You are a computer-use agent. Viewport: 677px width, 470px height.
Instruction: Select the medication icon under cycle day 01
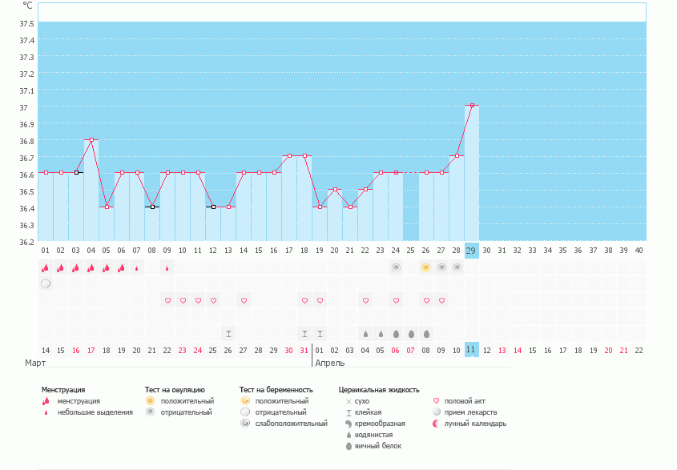coord(45,284)
